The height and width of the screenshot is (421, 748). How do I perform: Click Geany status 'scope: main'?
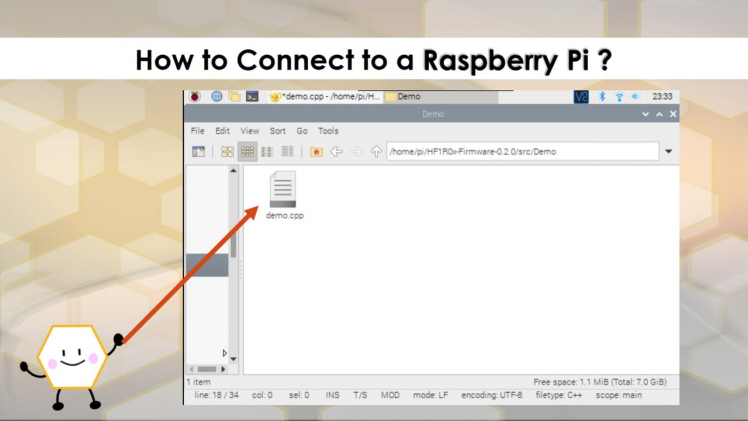pos(619,395)
